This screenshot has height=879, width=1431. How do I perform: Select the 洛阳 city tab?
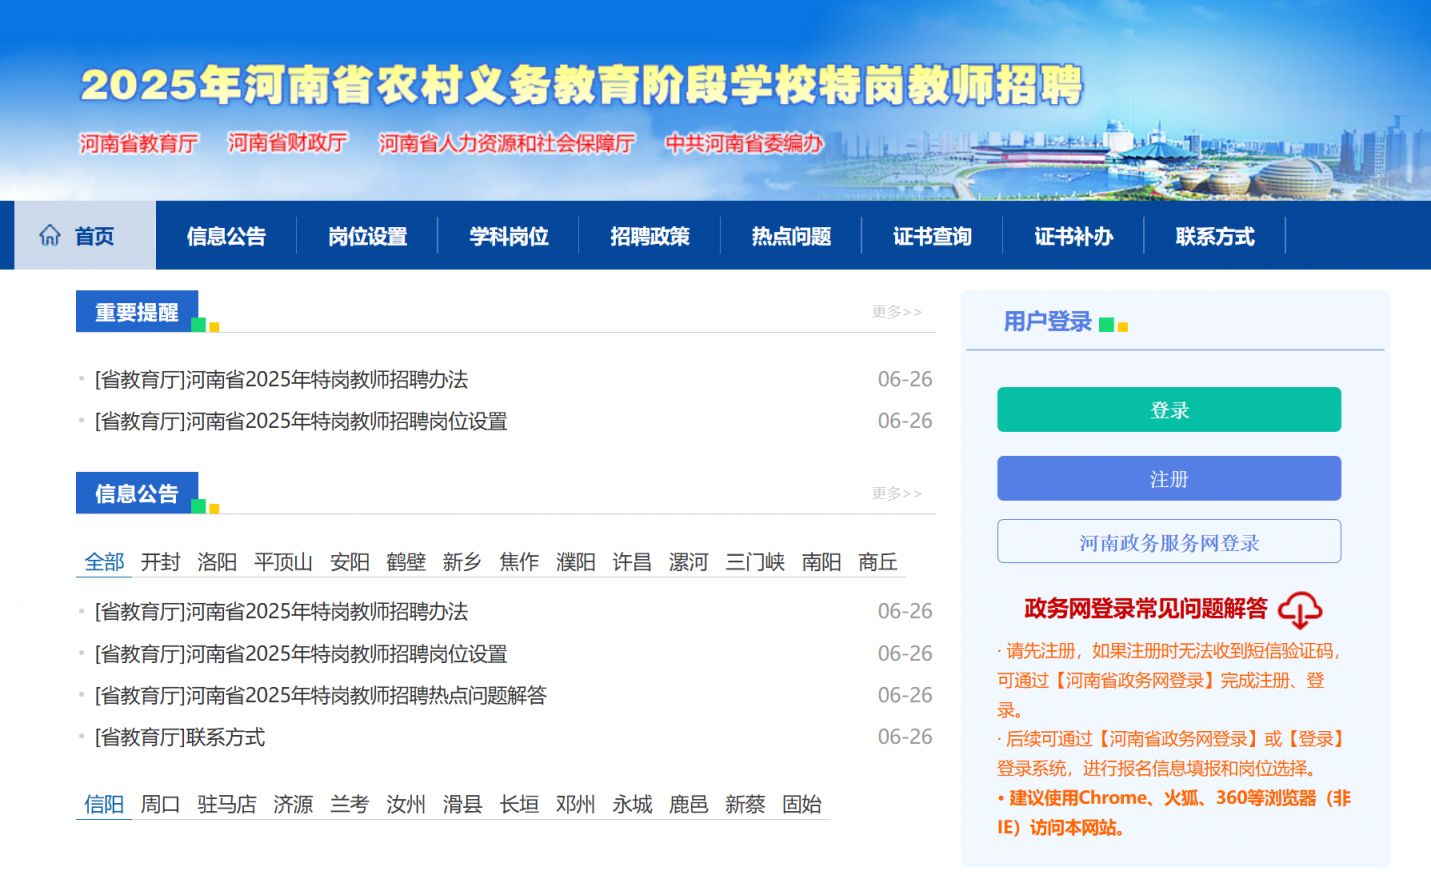pos(217,562)
